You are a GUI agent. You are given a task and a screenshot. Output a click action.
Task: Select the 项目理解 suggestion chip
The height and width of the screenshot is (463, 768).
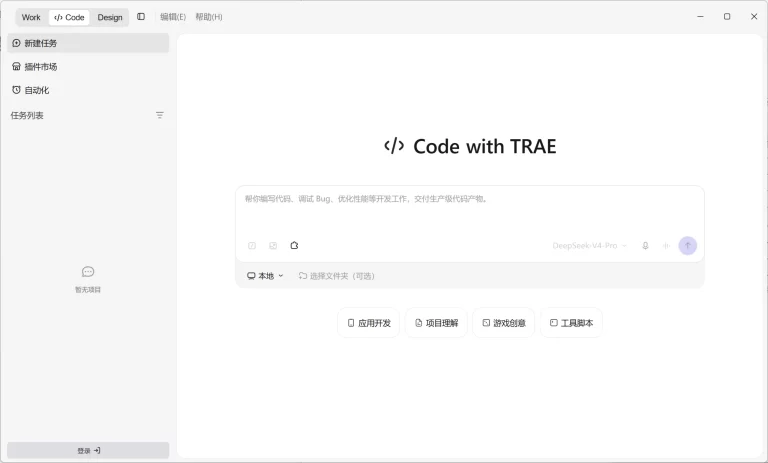(x=436, y=323)
